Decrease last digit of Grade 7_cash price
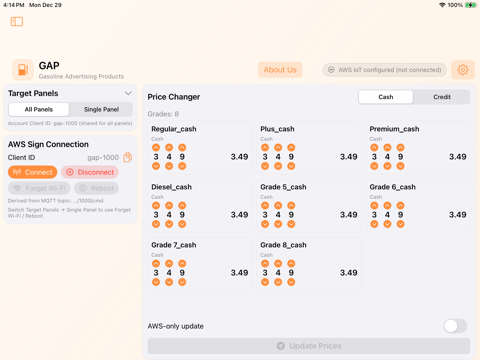 (x=182, y=282)
